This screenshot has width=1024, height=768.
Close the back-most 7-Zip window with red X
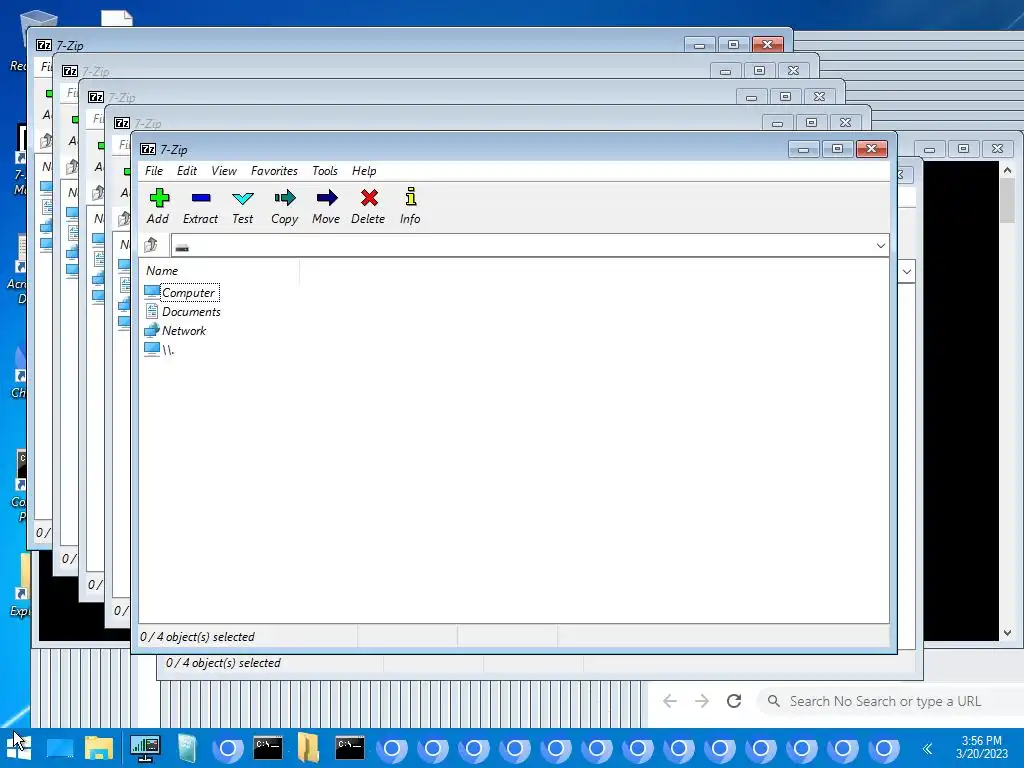pos(767,44)
